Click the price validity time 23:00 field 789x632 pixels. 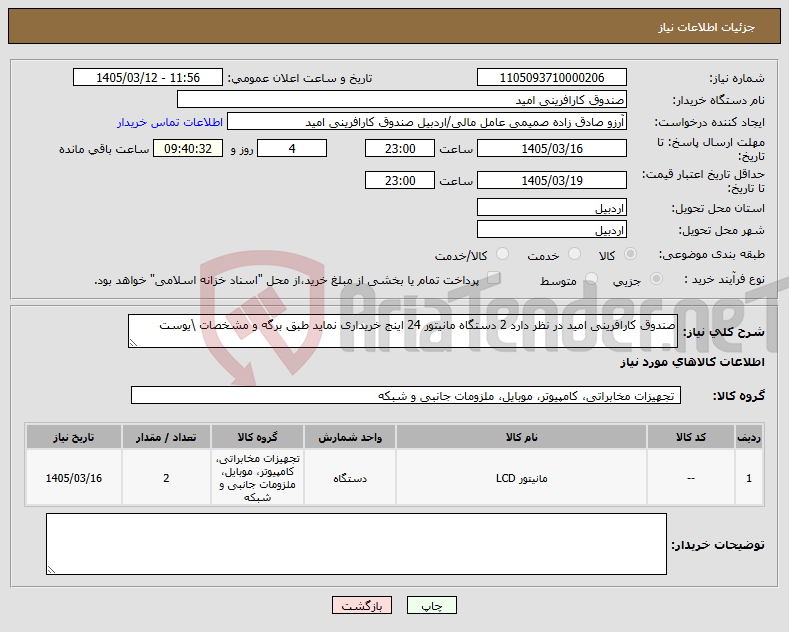(x=400, y=180)
